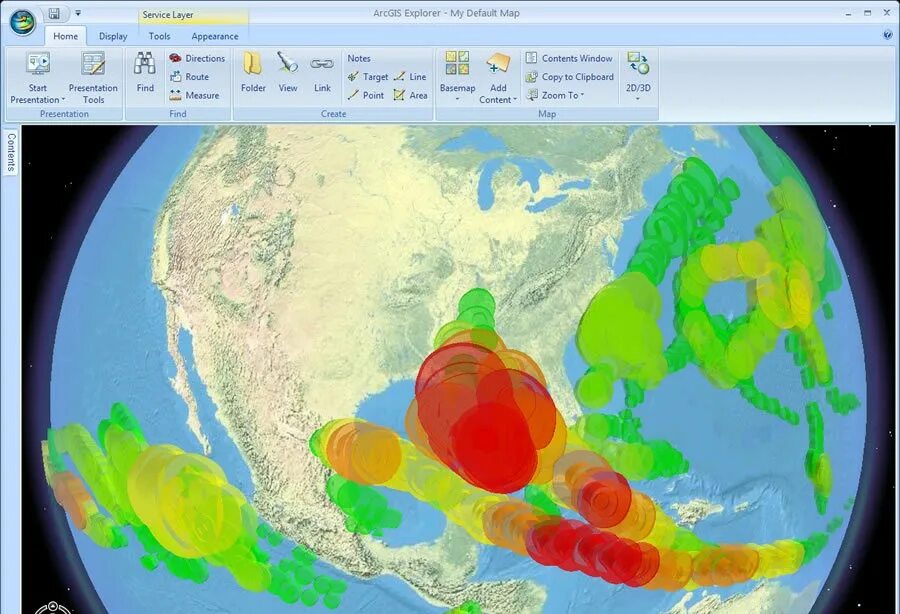The height and width of the screenshot is (614, 900).
Task: Create a Link with the chain icon
Action: [x=322, y=72]
